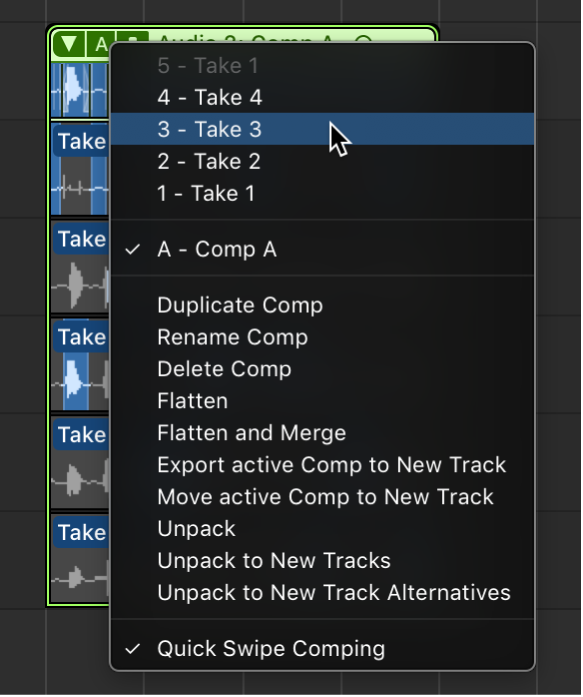
Task: Select the checked 'A - Comp A' item
Action: point(323,249)
